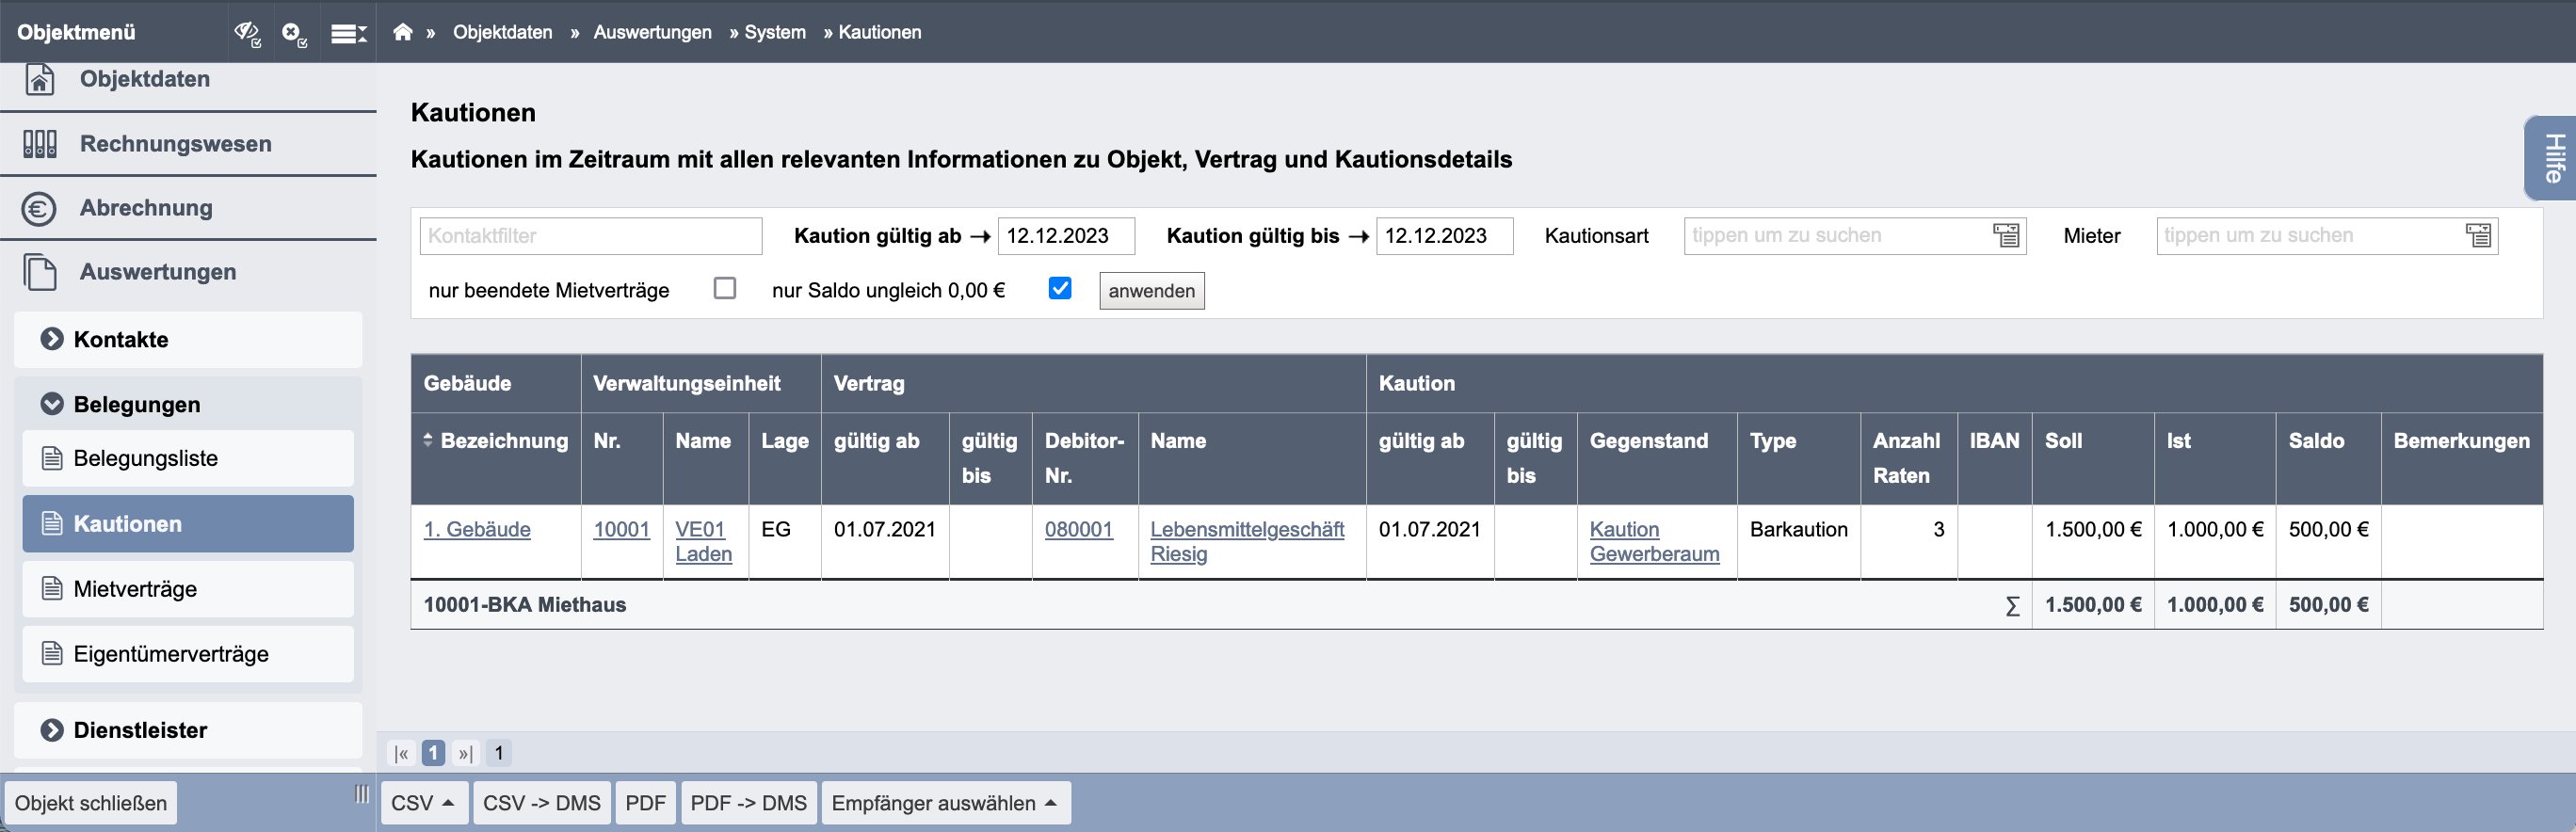Click 'CSV -> DMS' button

542,804
